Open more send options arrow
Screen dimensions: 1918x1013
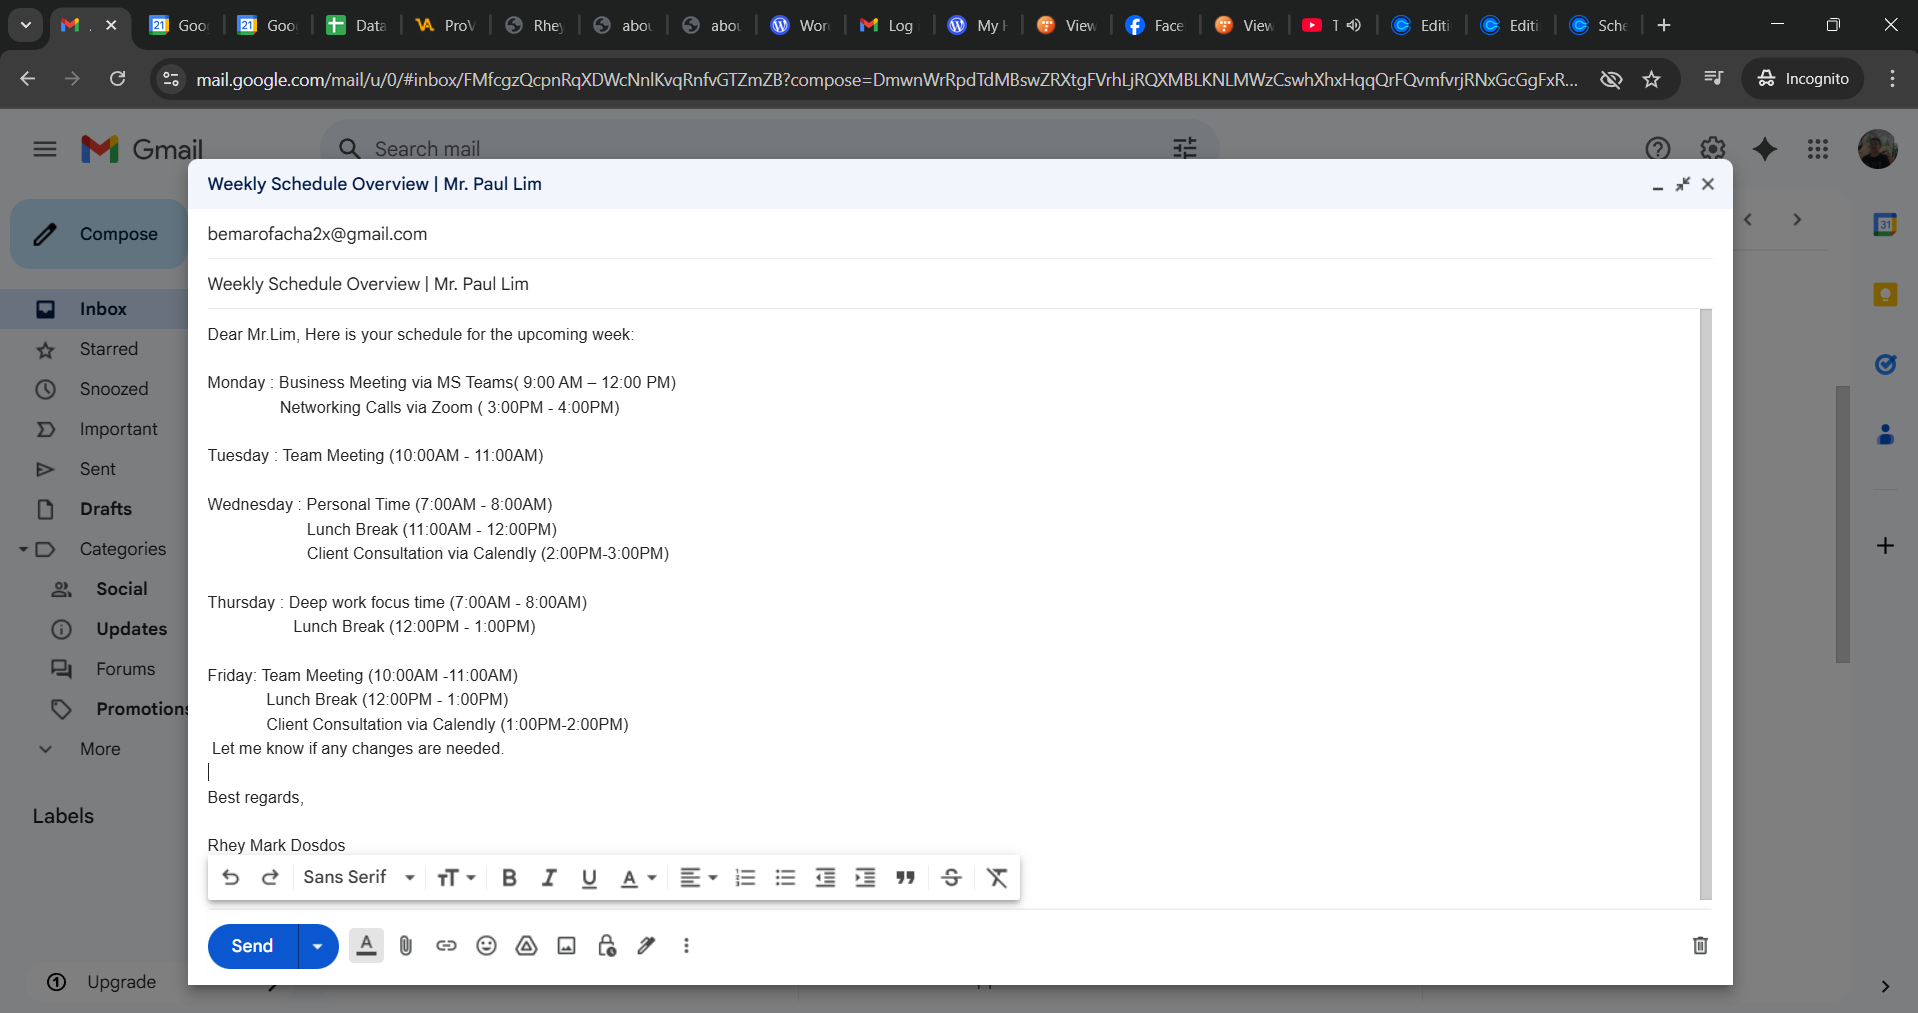[x=318, y=946]
